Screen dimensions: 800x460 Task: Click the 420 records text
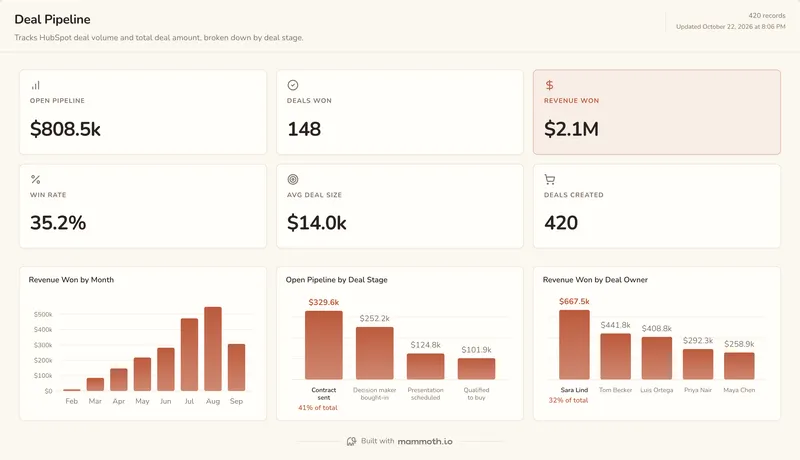(x=767, y=16)
